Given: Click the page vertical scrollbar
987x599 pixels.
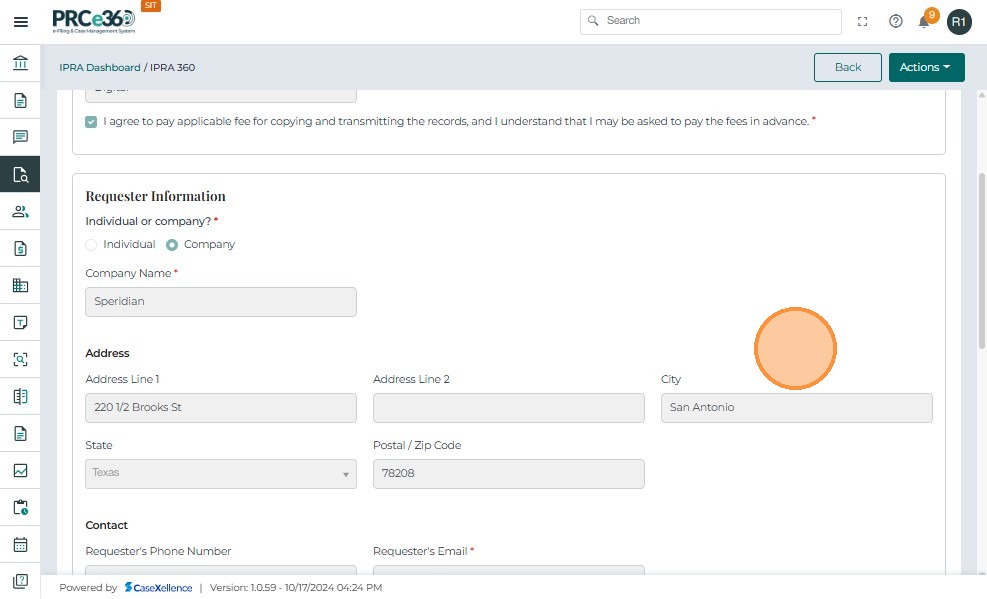Looking at the screenshot, I should (x=981, y=260).
